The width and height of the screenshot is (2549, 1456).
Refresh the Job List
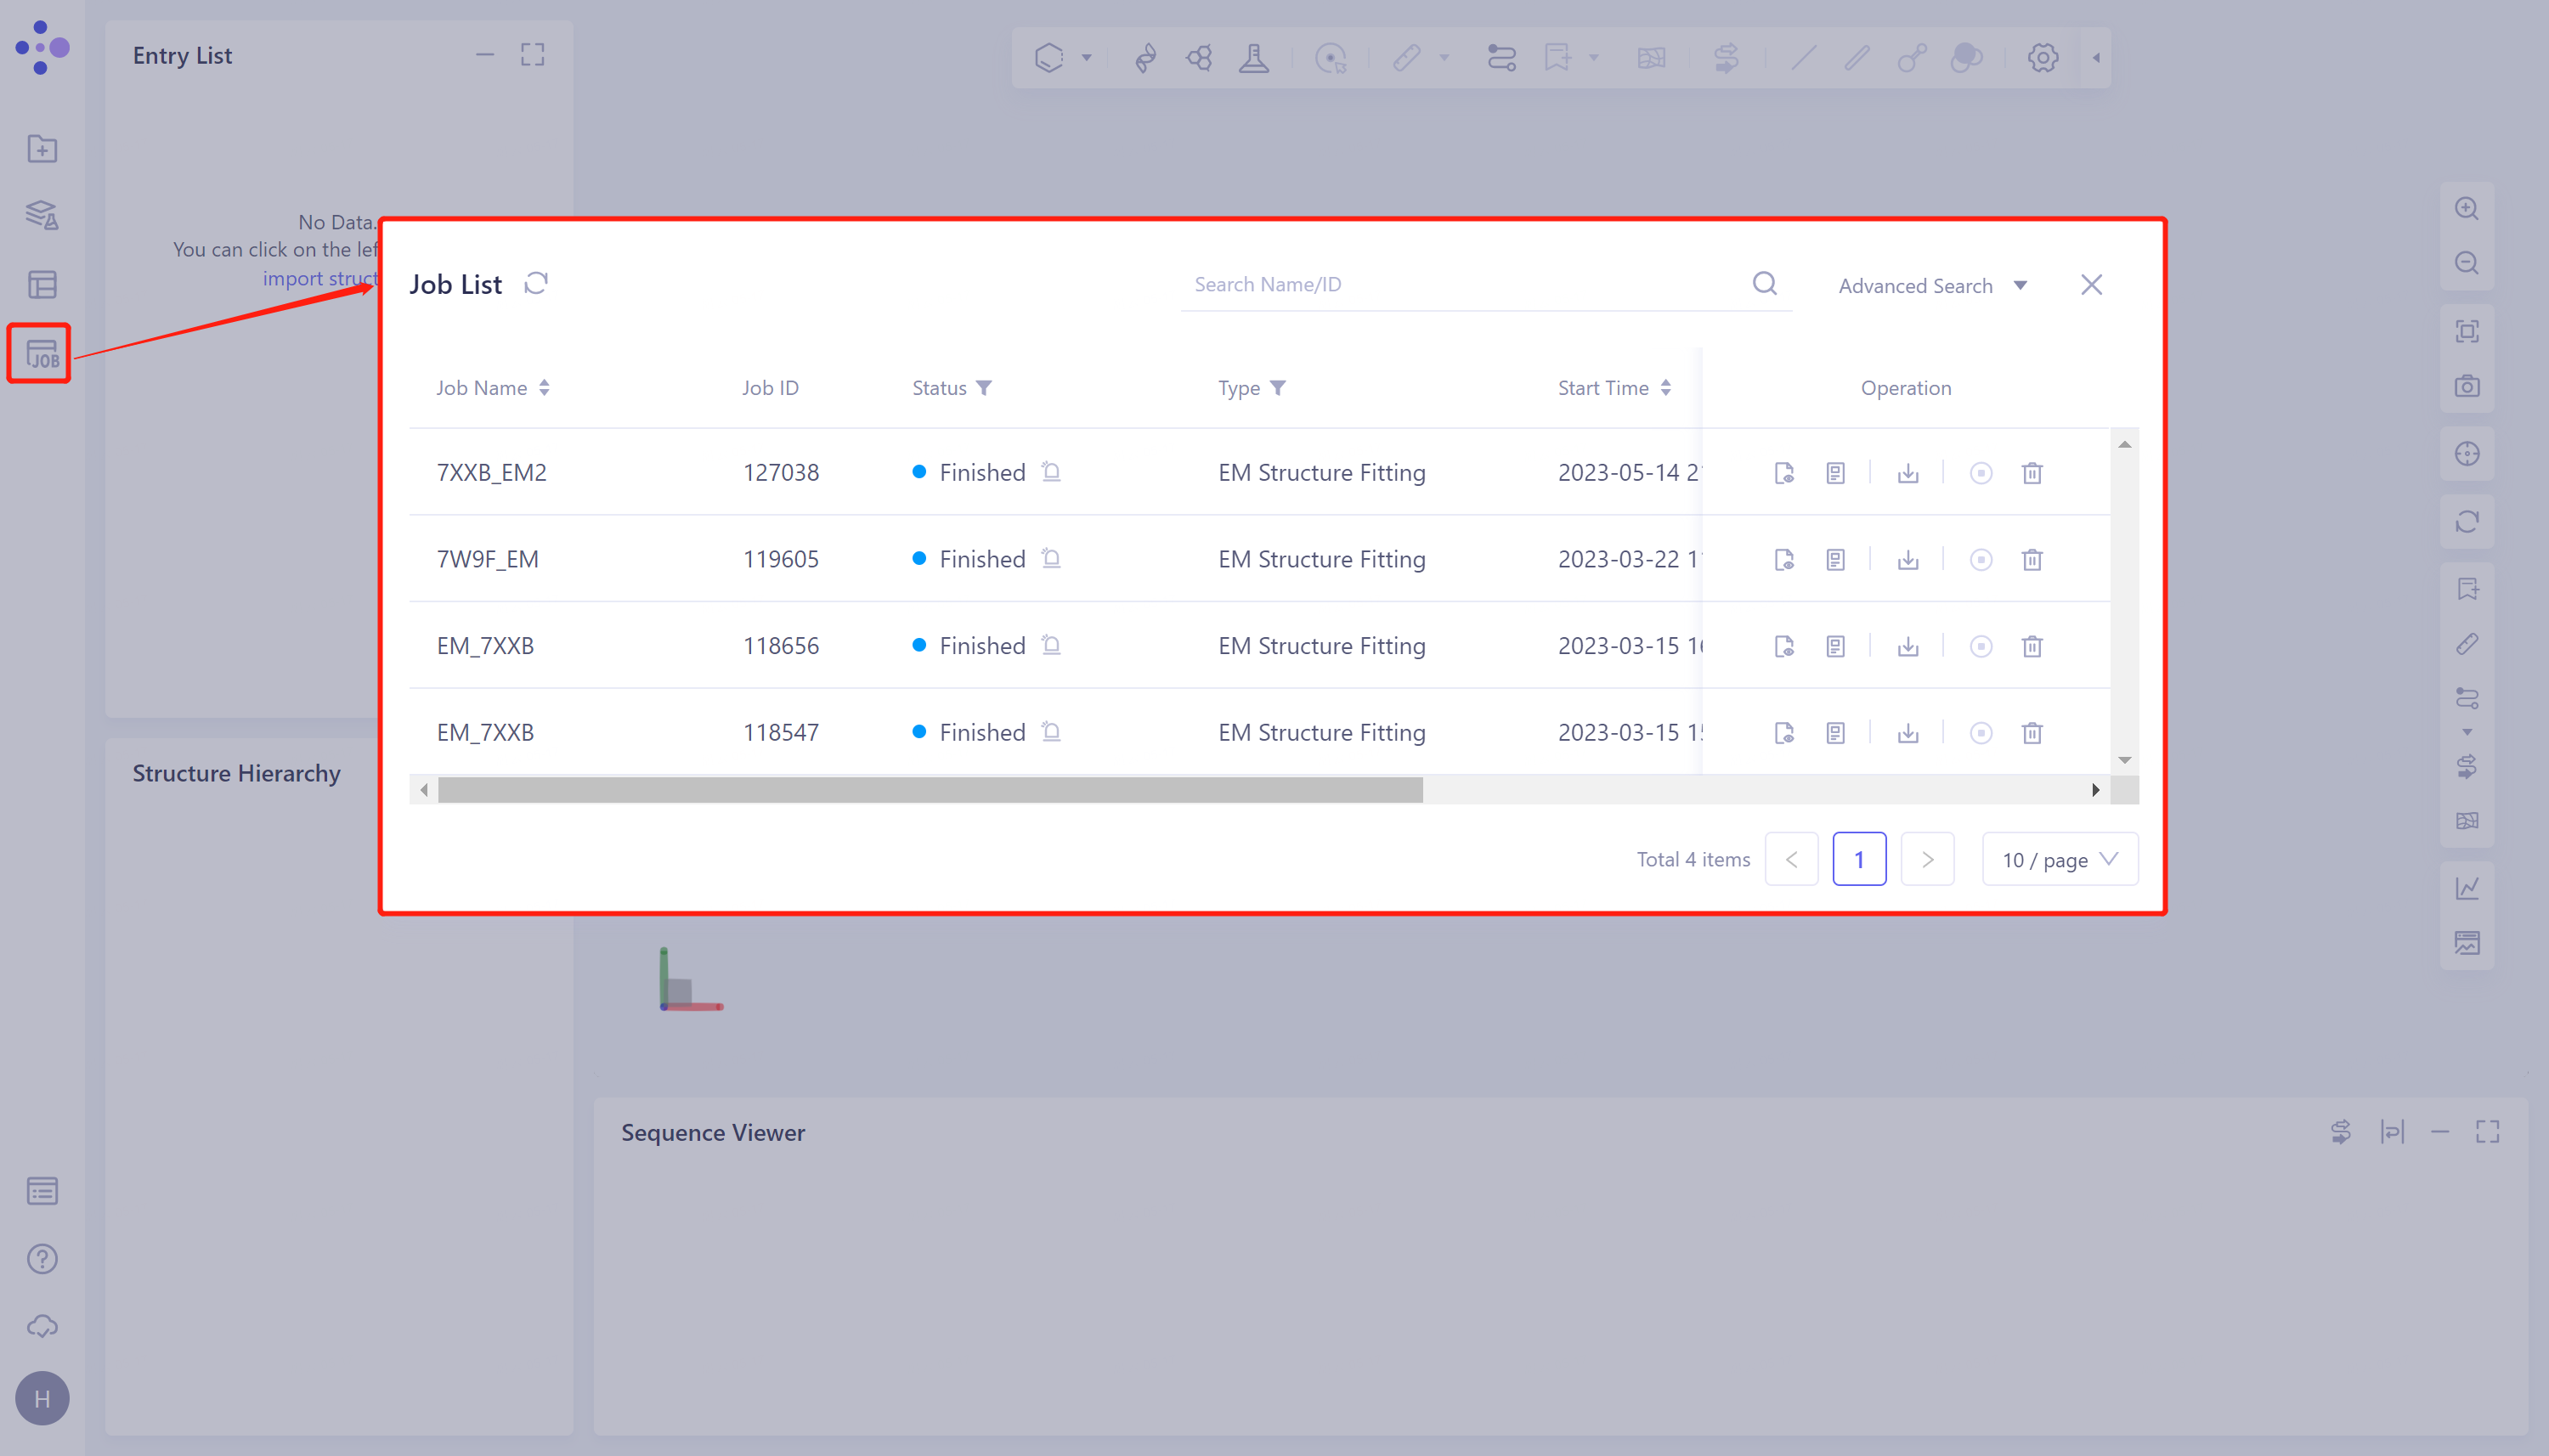[536, 284]
